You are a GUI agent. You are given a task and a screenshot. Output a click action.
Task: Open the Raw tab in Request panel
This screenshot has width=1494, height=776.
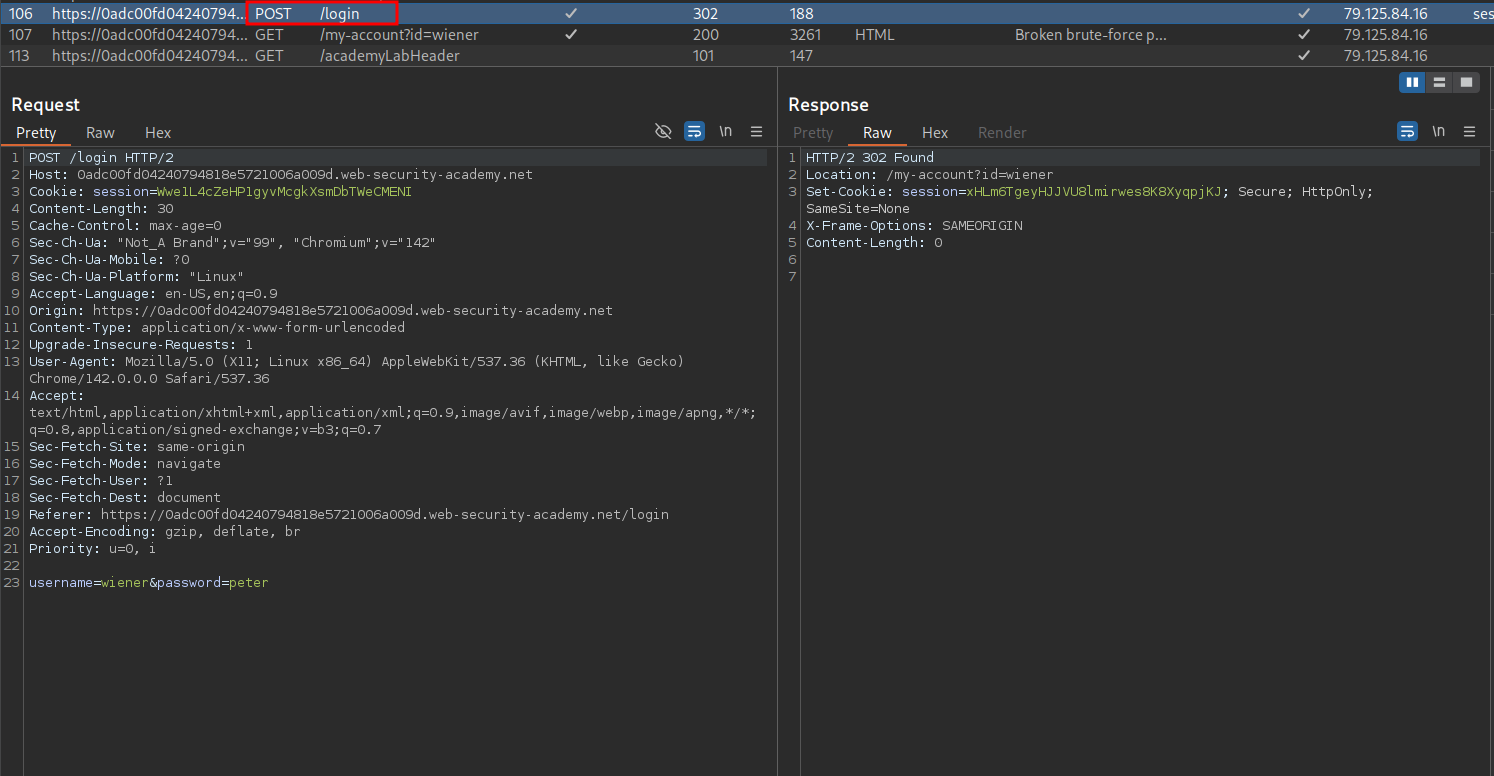(x=100, y=133)
